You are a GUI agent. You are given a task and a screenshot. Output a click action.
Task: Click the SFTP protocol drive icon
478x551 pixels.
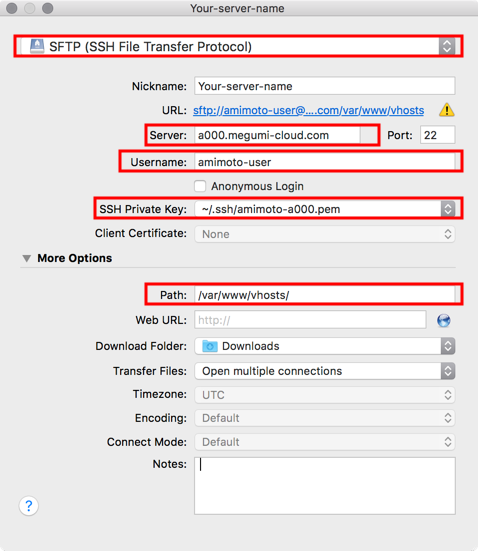point(37,46)
